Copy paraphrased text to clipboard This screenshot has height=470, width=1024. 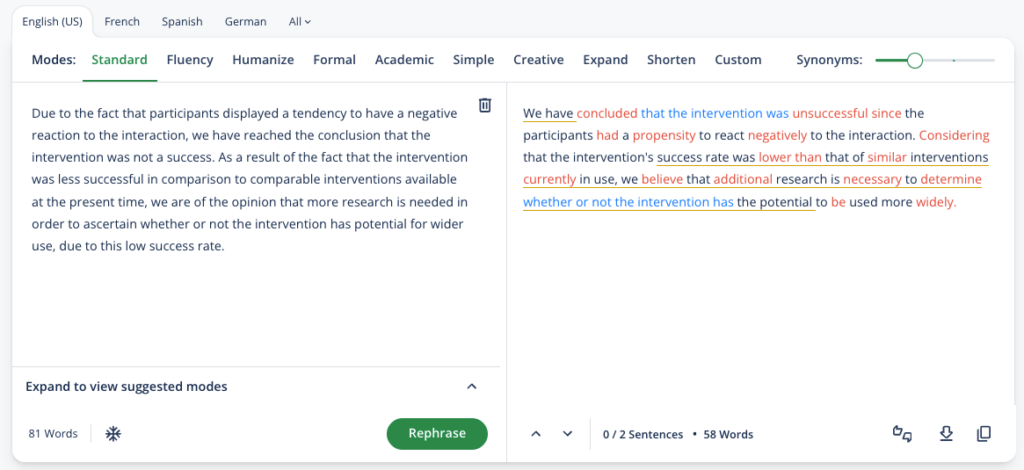point(984,434)
